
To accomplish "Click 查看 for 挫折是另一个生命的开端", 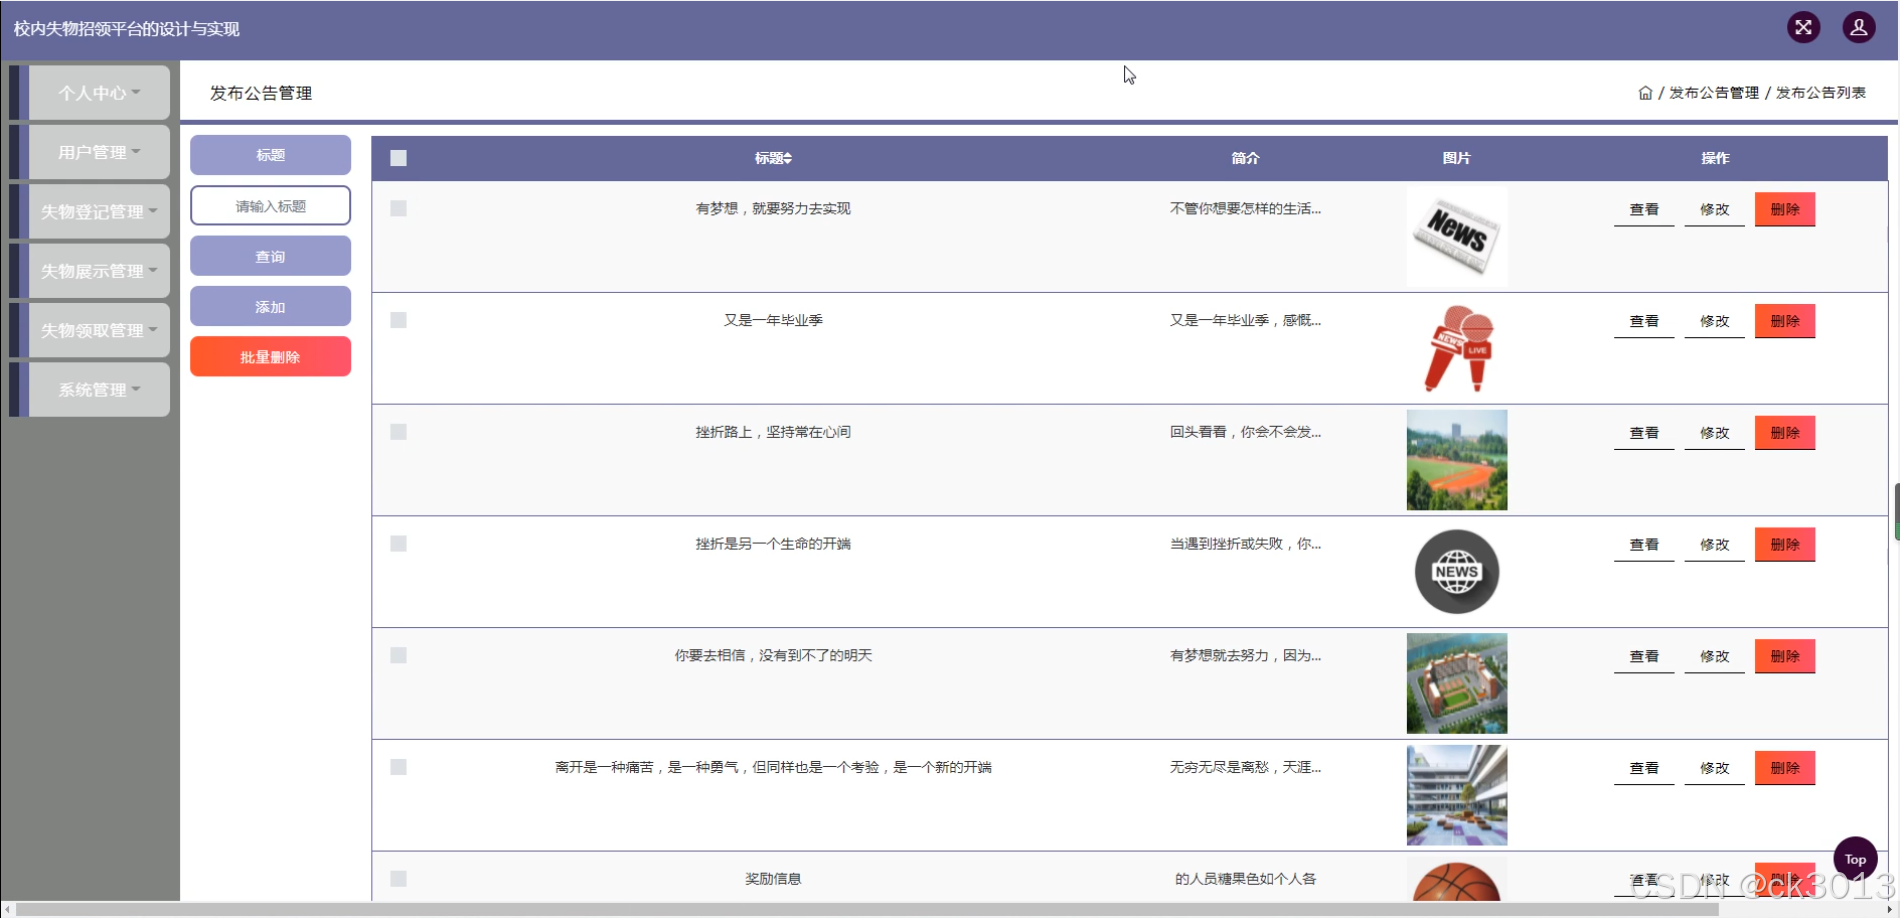I will (x=1644, y=544).
